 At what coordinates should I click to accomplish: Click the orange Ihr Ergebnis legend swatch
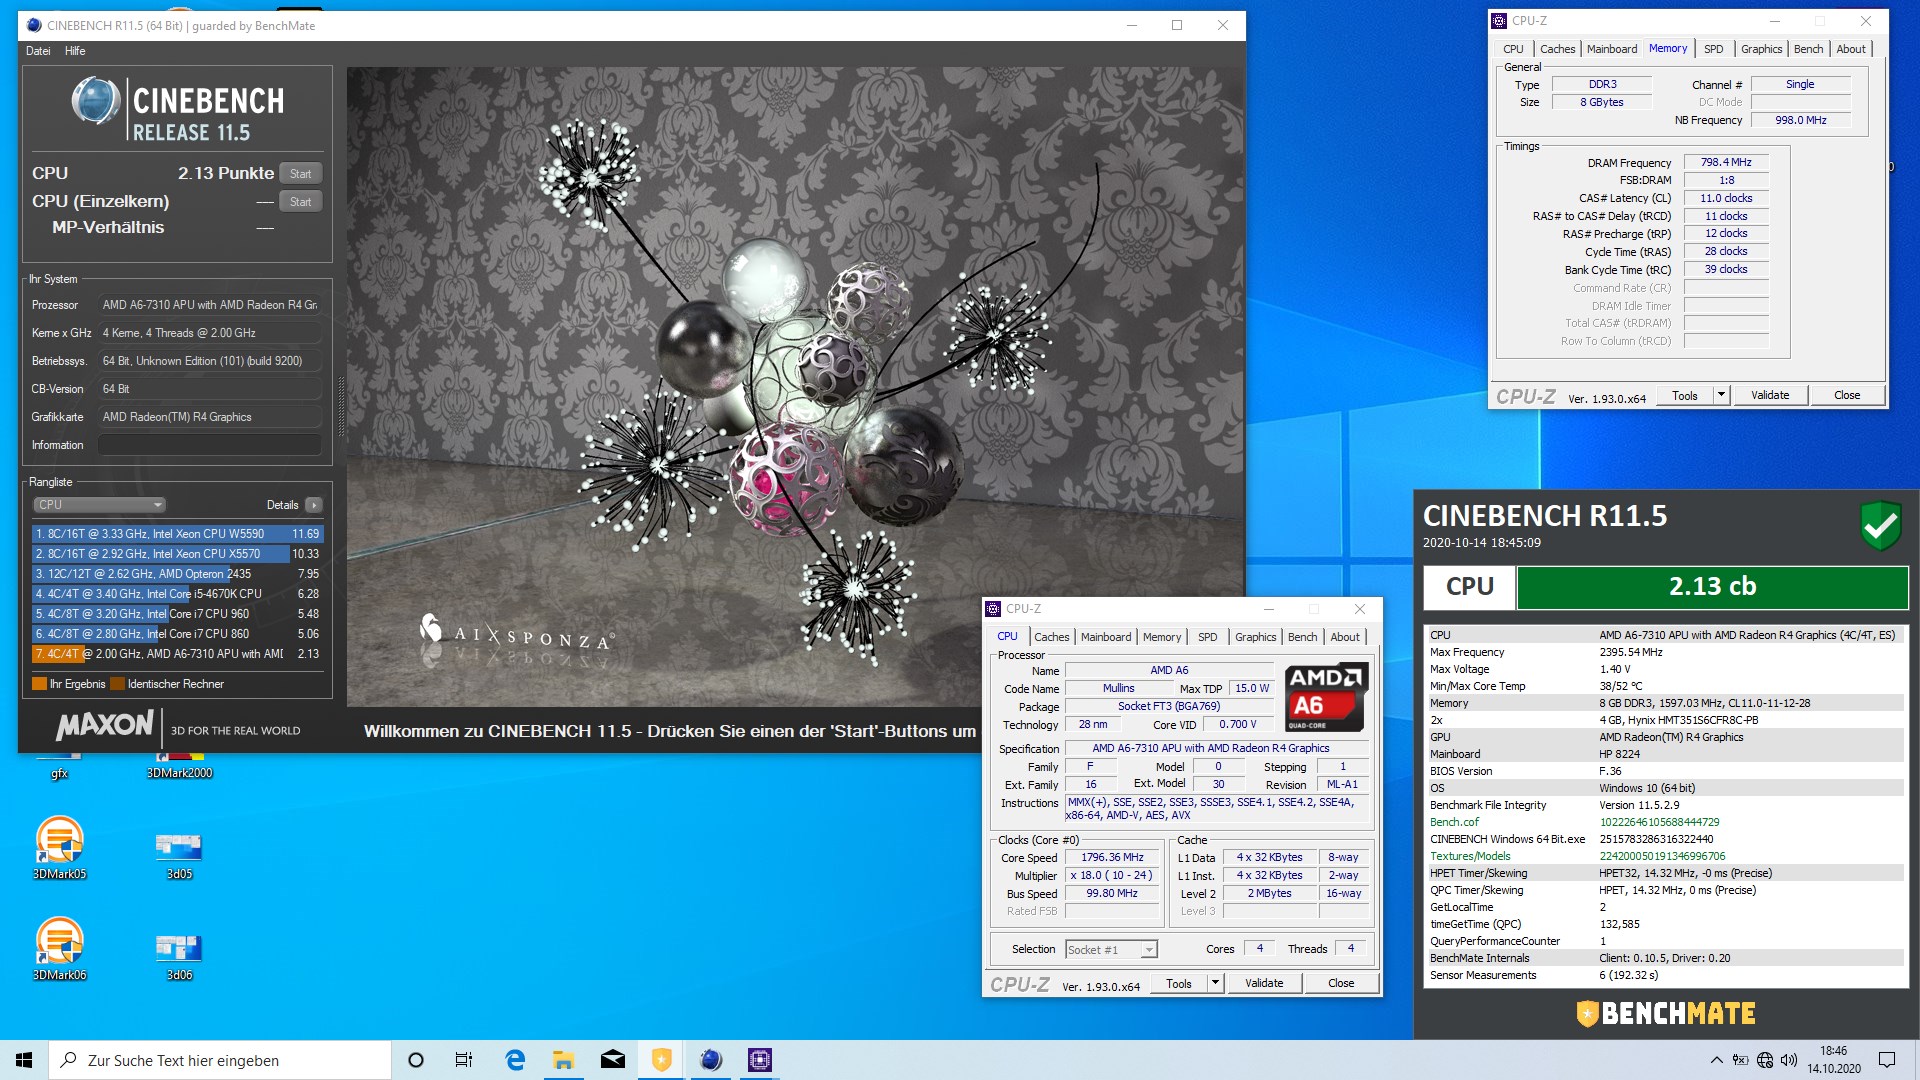pos(40,684)
